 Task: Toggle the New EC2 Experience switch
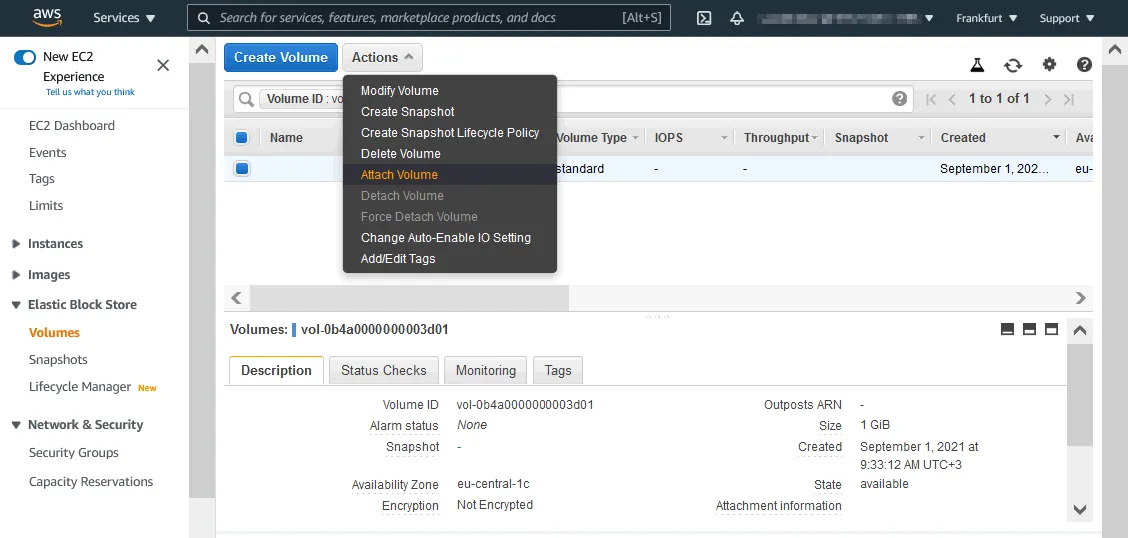25,58
